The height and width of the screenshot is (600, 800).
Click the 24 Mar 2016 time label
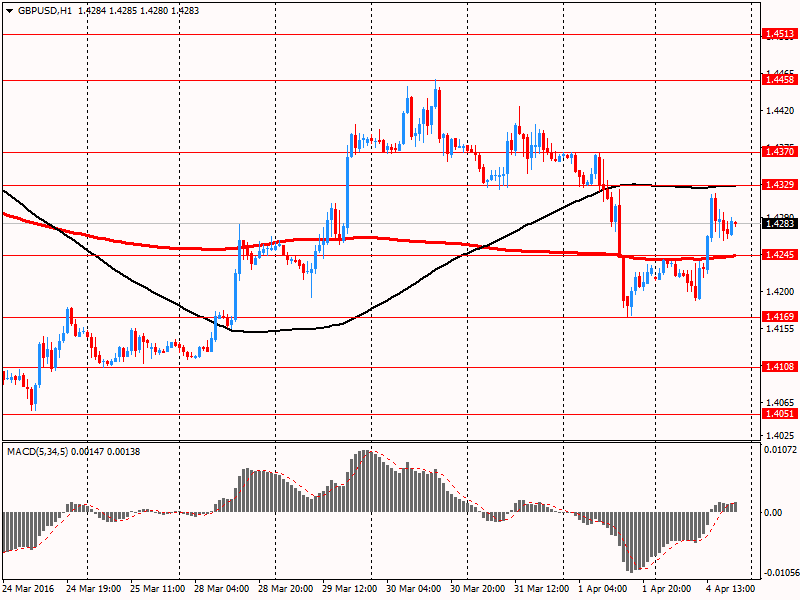coord(30,589)
